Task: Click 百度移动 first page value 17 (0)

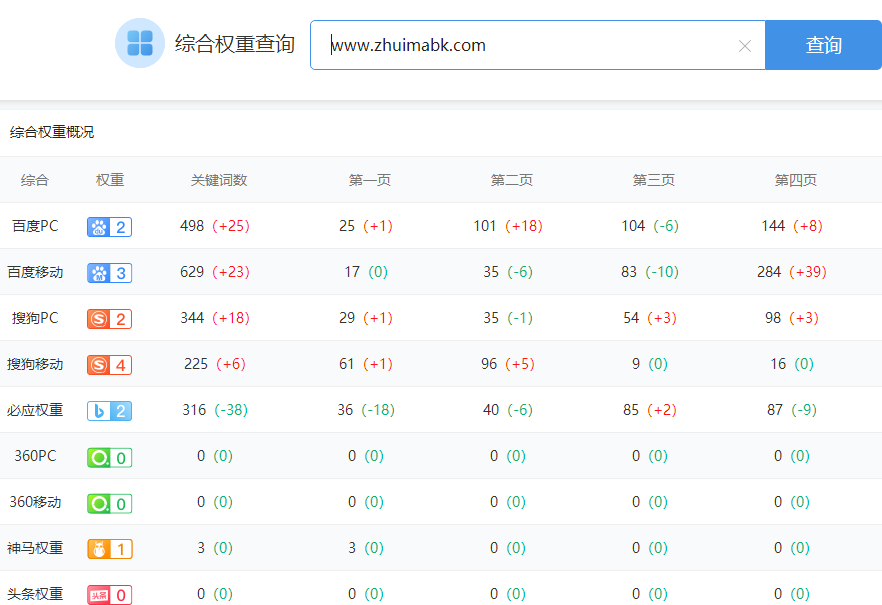Action: coord(366,272)
